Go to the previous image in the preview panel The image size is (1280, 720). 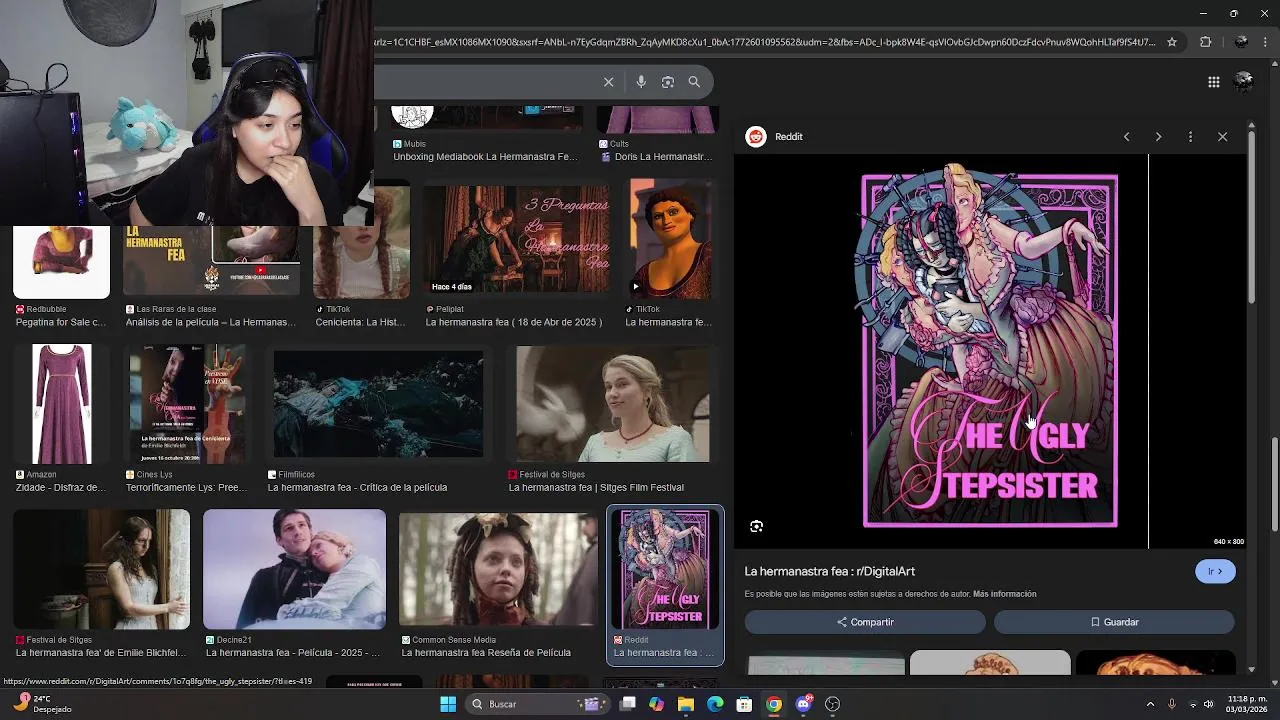tap(1126, 137)
